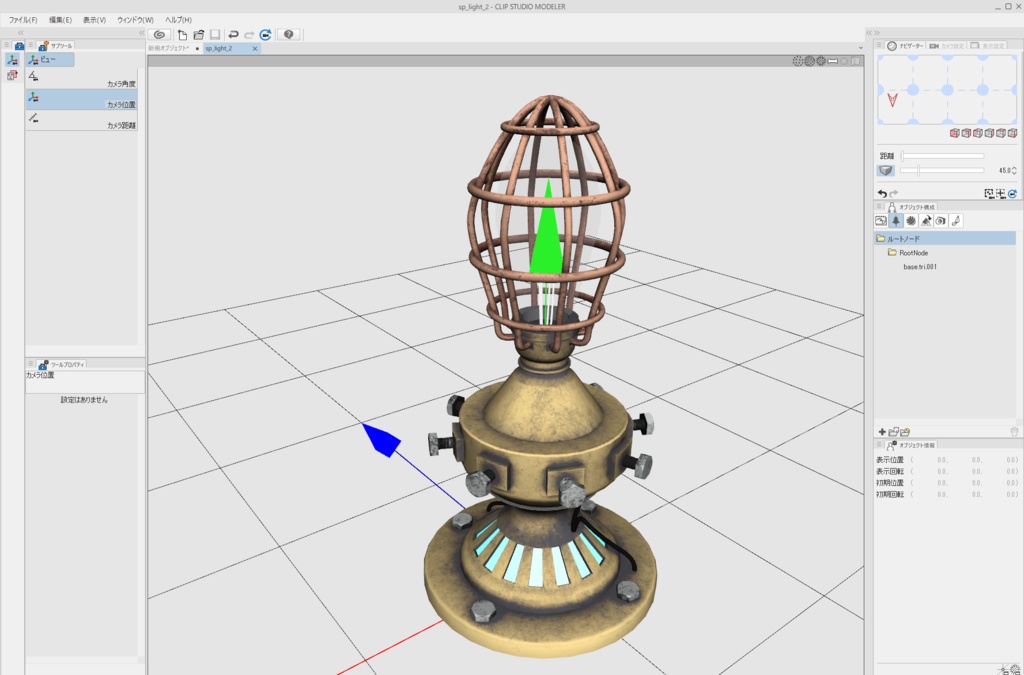Collapse the sub tool dock with its double chevron
The image size is (1024, 675).
click(141, 33)
